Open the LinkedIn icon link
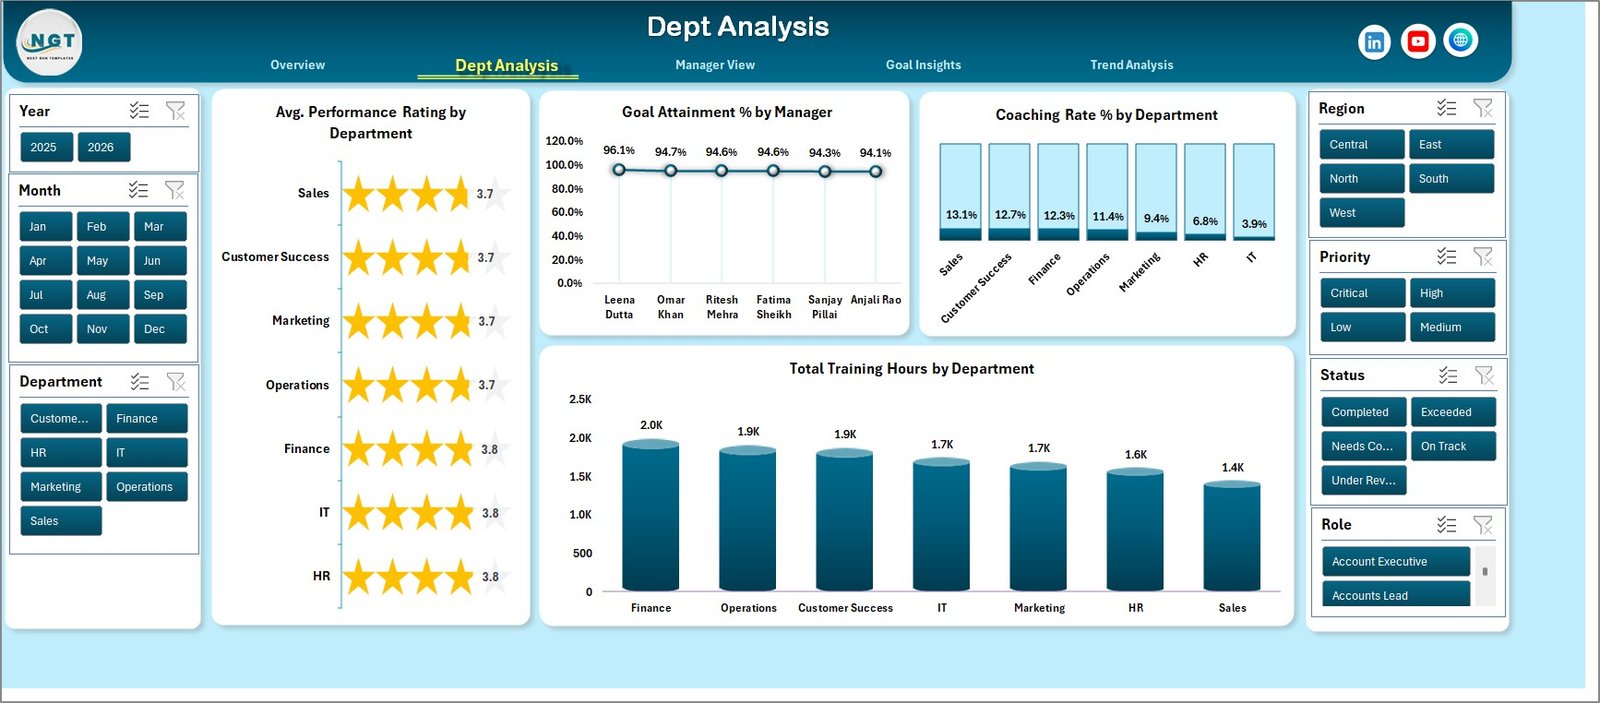 (x=1374, y=41)
